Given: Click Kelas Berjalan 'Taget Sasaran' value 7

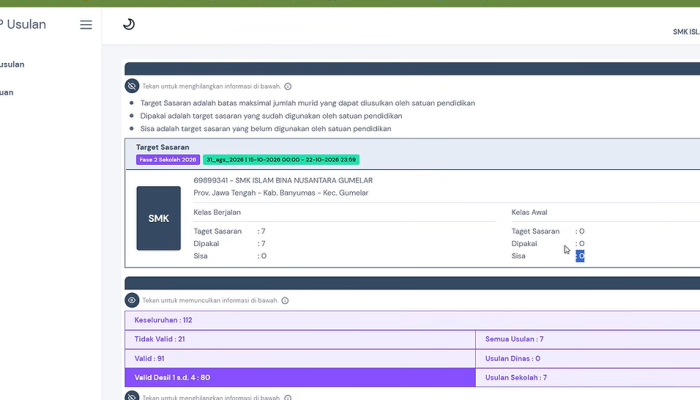Looking at the screenshot, I should [263, 231].
